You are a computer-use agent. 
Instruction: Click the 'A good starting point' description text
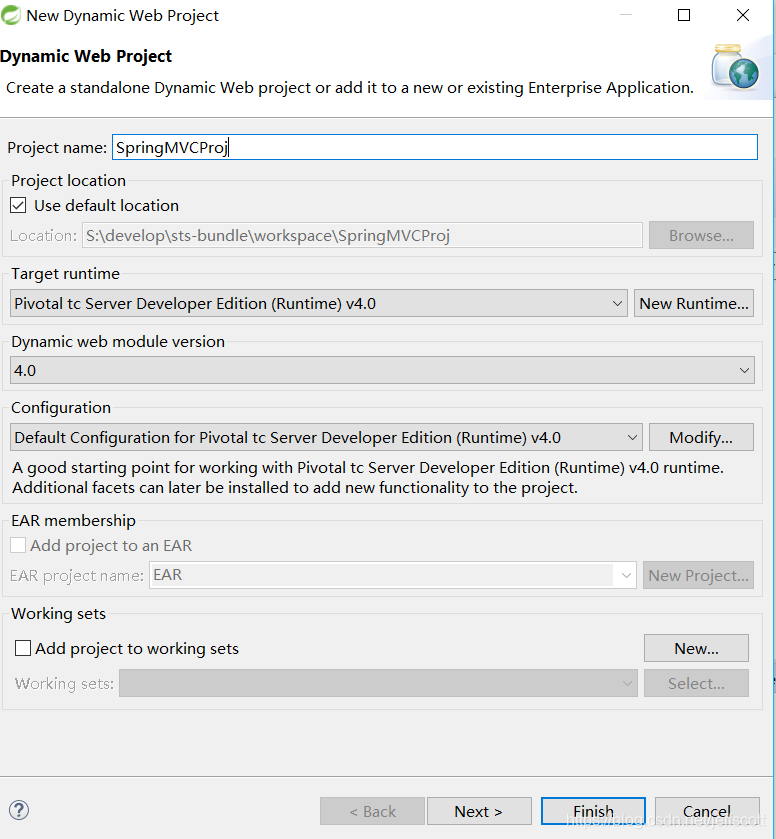[368, 477]
